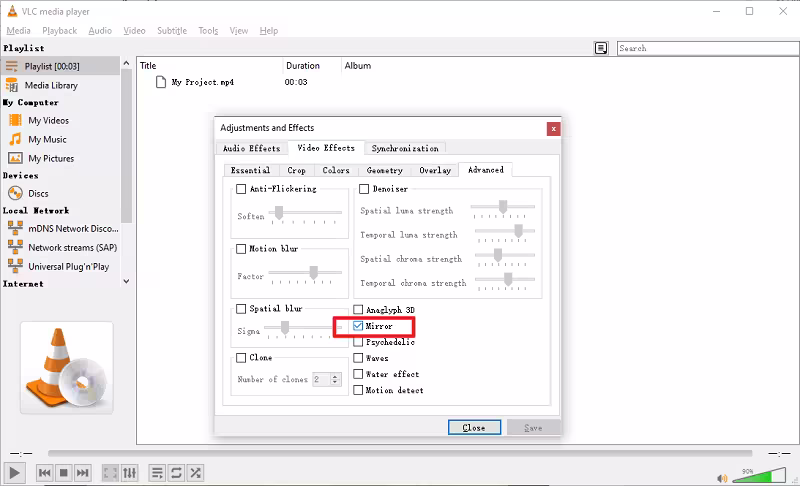Open My Music in sidebar
Image resolution: width=800 pixels, height=486 pixels.
tap(60, 139)
